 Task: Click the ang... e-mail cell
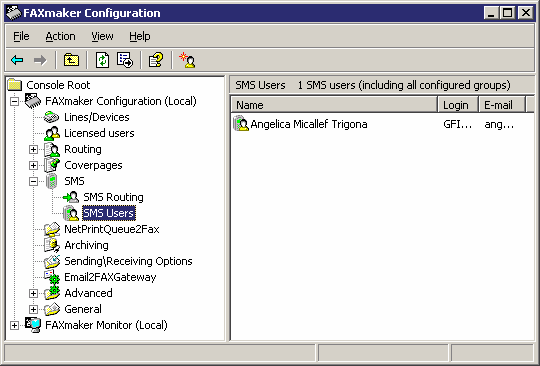click(x=499, y=124)
